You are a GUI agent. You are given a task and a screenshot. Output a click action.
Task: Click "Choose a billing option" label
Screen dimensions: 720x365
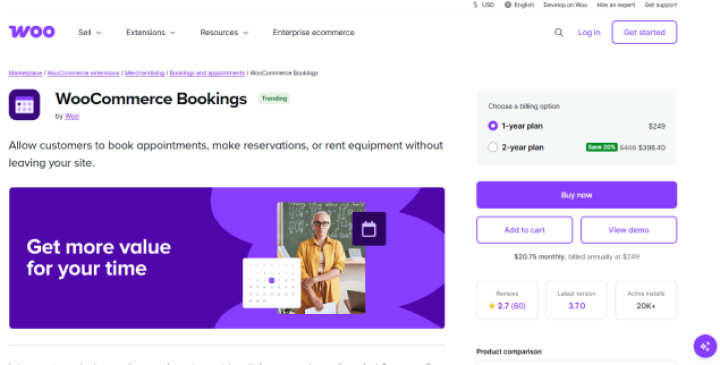(524, 106)
